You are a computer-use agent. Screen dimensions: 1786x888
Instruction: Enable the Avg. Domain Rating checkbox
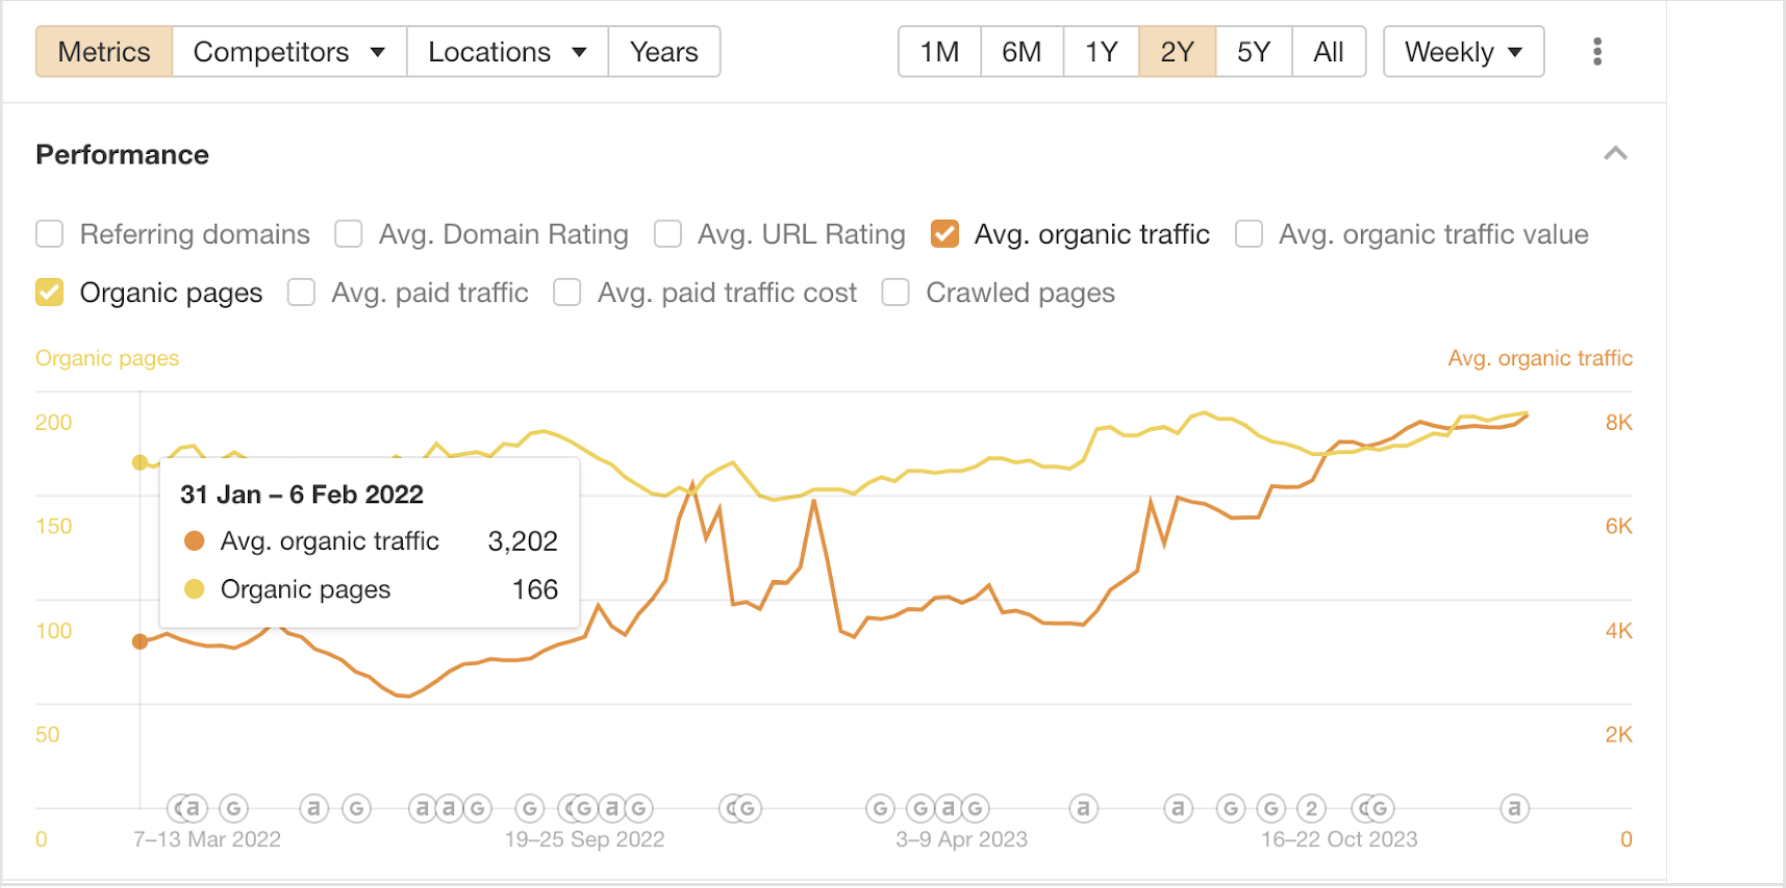point(348,234)
